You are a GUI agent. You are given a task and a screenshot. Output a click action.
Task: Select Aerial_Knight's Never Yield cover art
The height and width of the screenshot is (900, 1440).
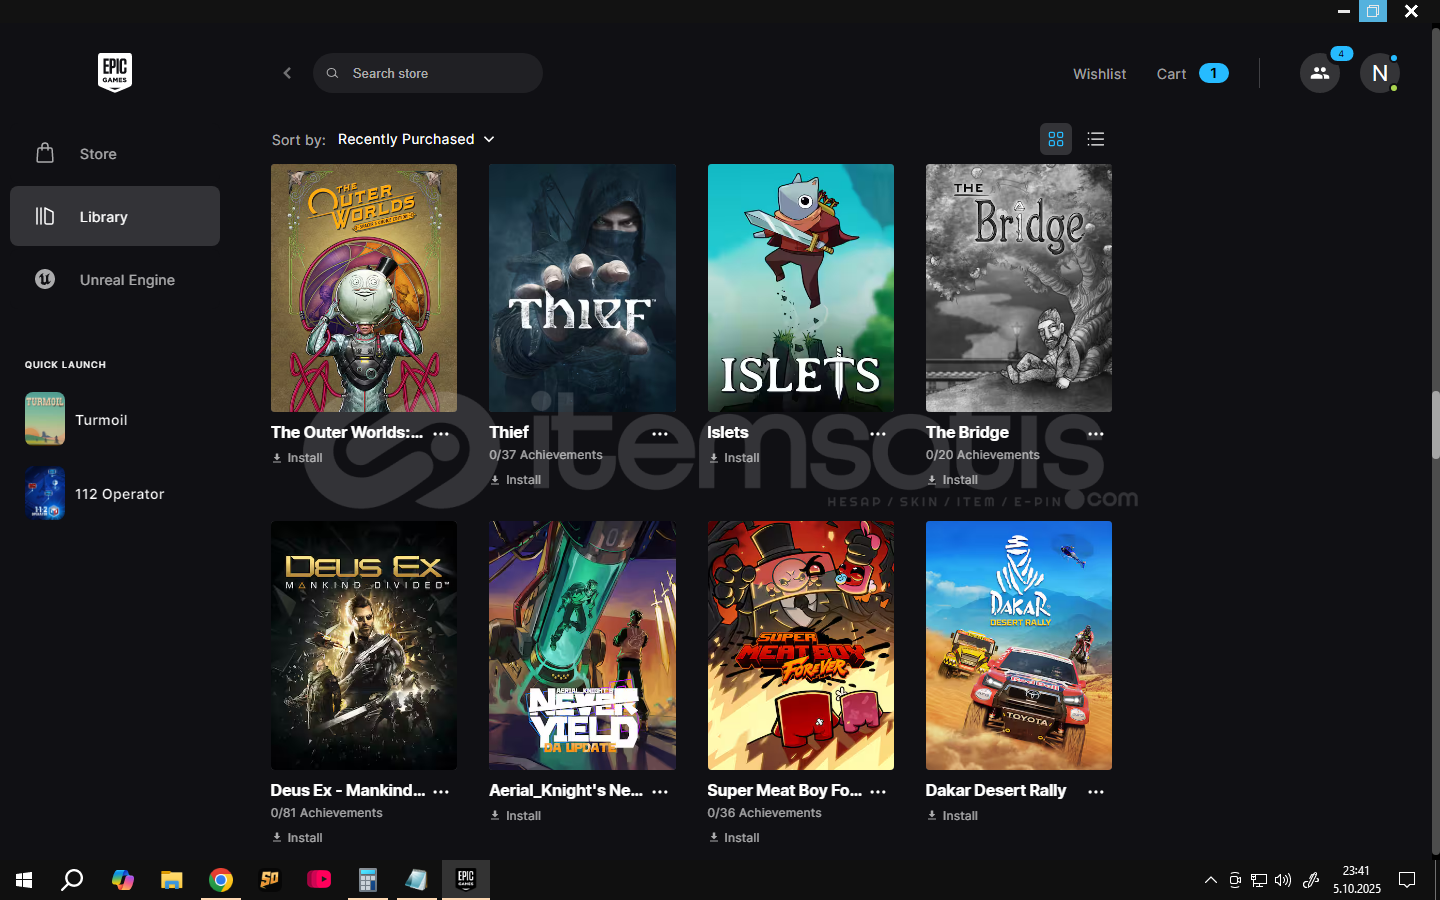(582, 645)
